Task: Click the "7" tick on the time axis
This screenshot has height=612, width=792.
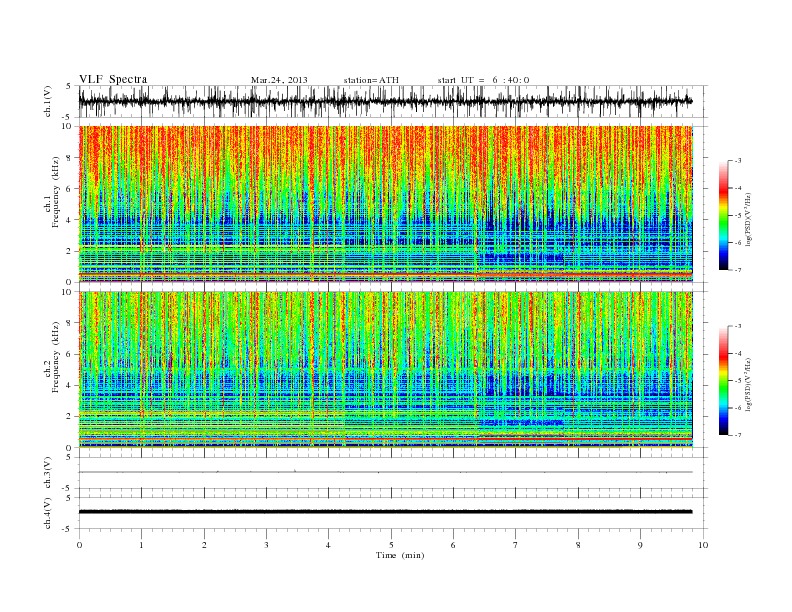Action: [x=516, y=545]
